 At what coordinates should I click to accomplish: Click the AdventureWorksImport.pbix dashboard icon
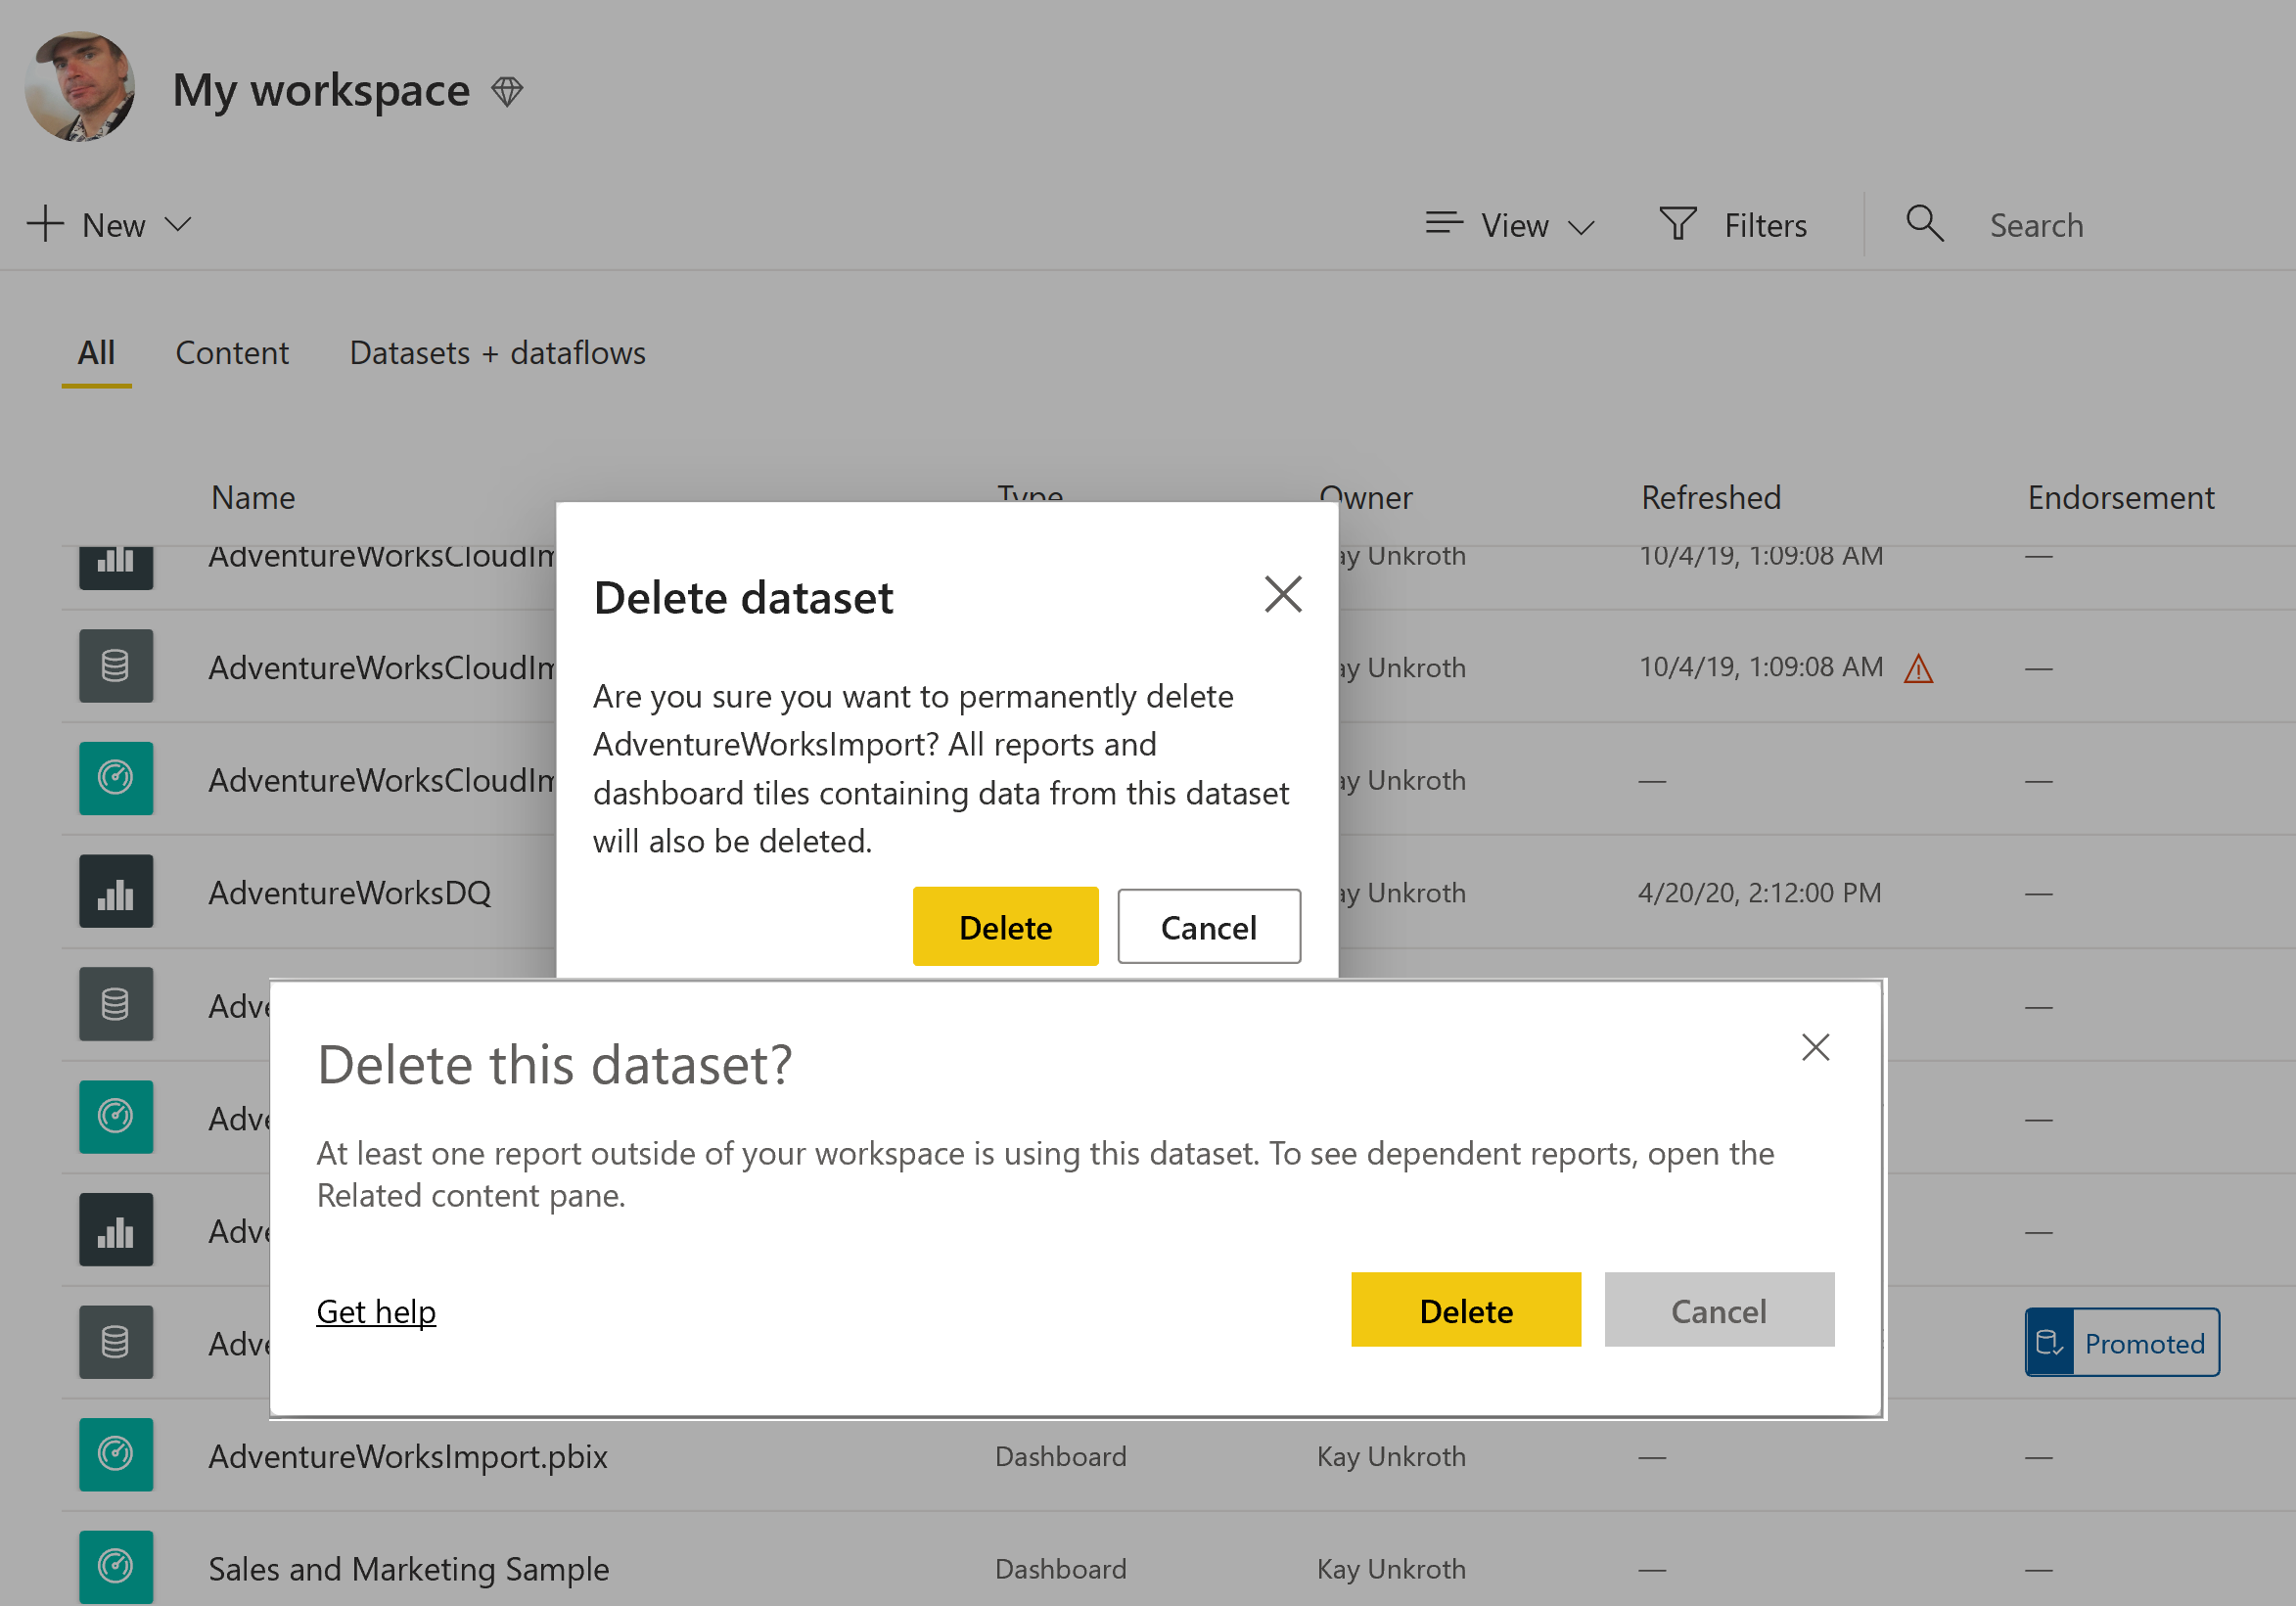pyautogui.click(x=116, y=1456)
